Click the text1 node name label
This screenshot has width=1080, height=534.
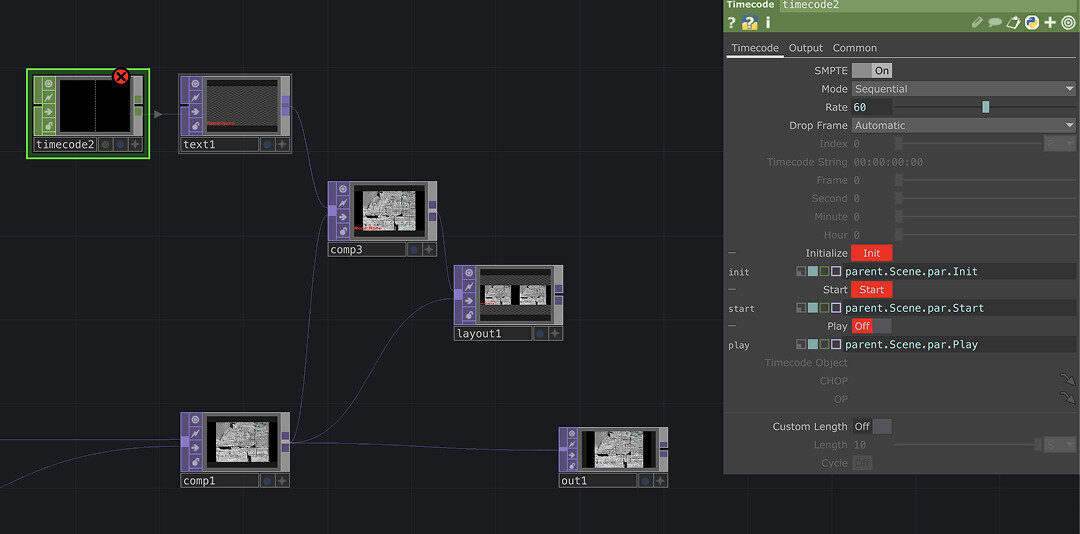(x=220, y=145)
